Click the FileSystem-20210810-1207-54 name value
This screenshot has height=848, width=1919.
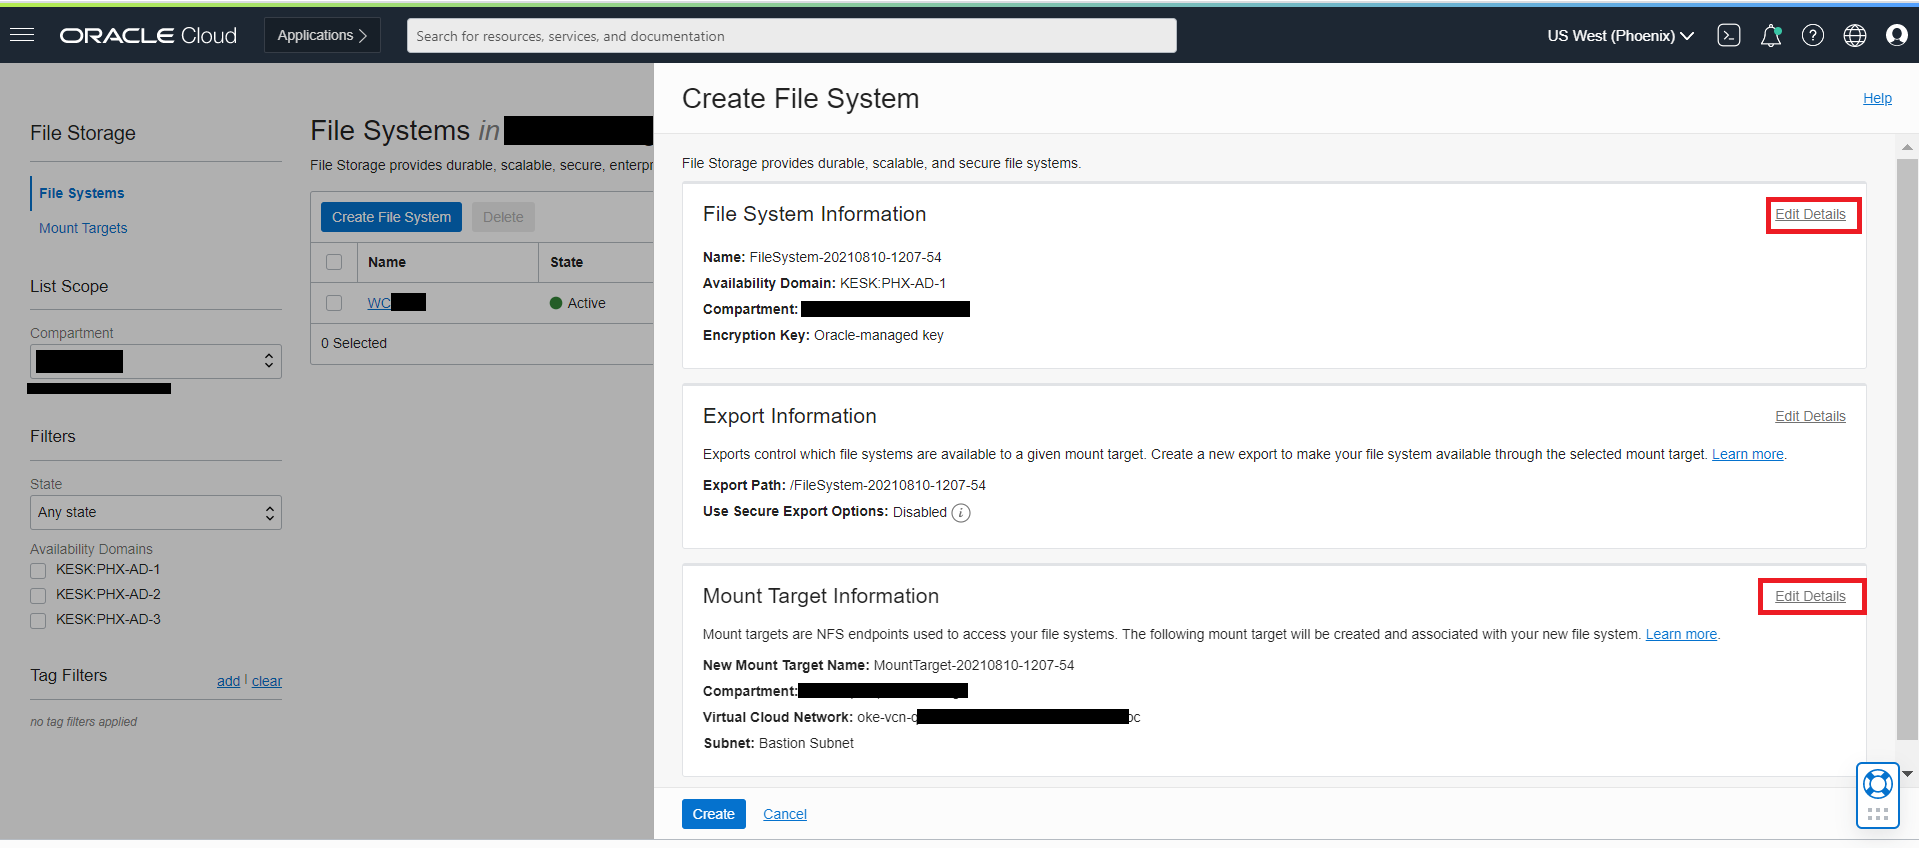tap(845, 257)
